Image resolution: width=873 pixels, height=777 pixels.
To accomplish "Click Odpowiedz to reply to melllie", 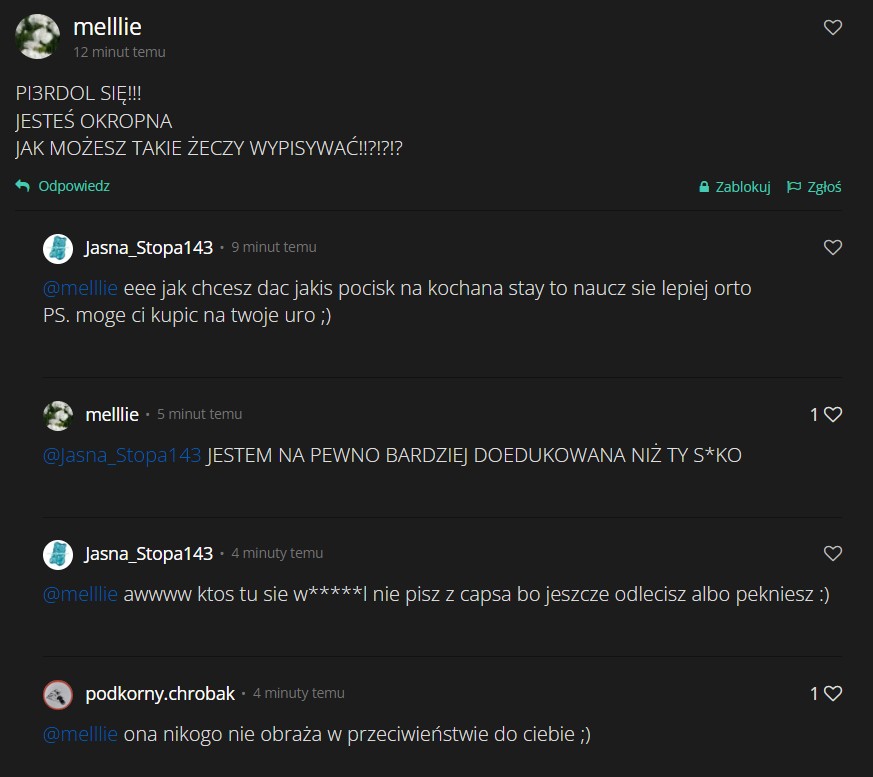I will click(x=73, y=186).
